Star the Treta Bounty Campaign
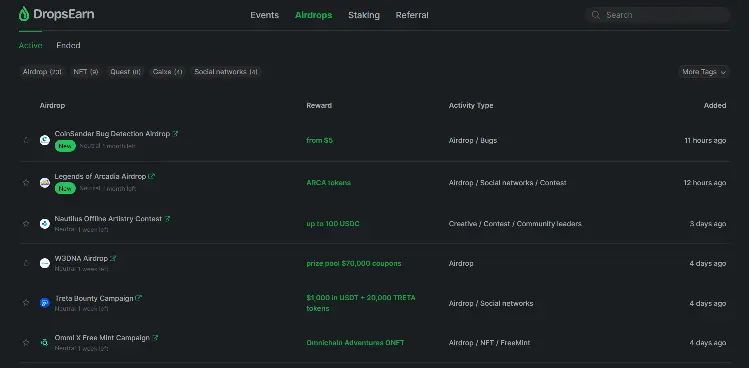 click(x=26, y=303)
